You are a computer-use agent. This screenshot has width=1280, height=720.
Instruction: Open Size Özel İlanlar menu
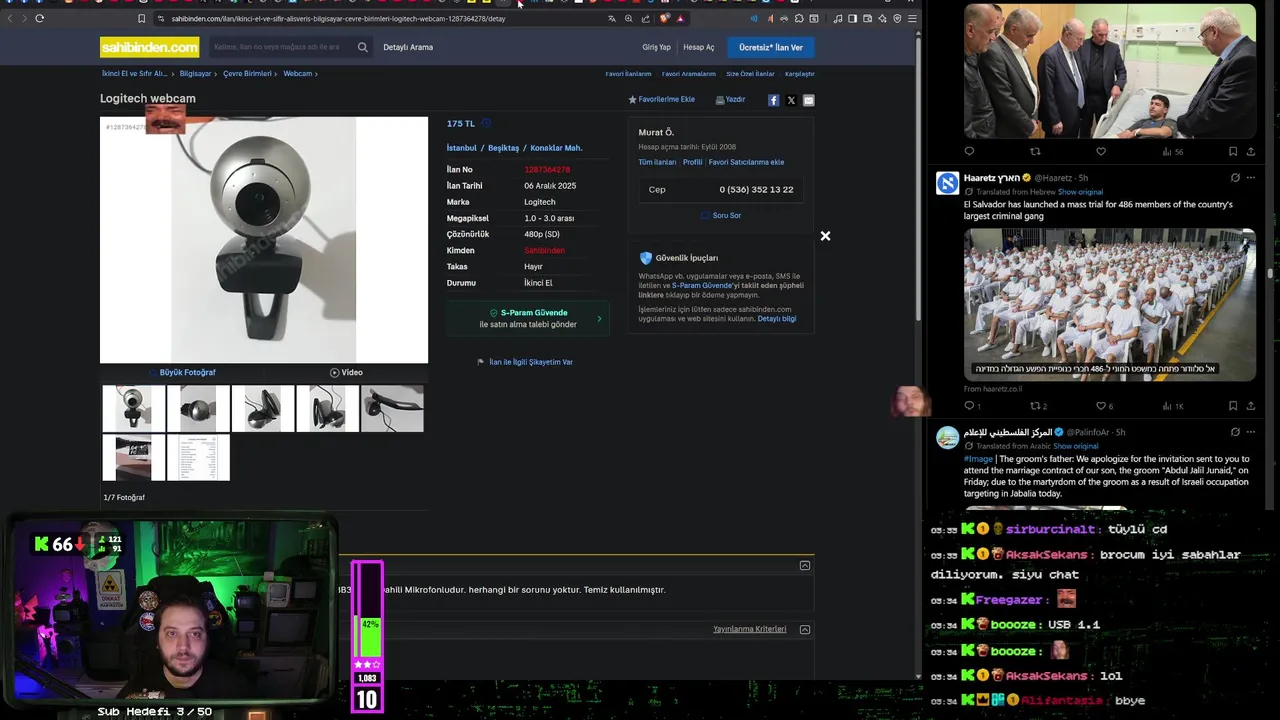[750, 74]
